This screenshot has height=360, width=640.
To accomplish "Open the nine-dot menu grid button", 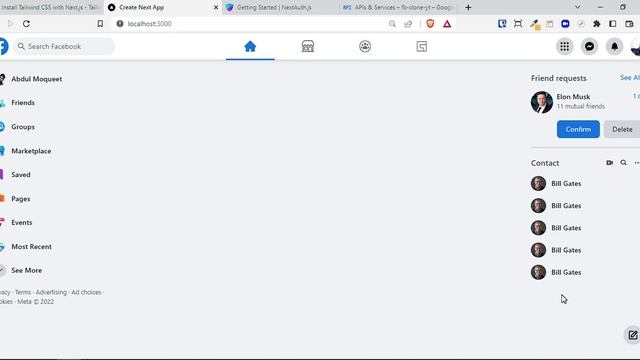I will pyautogui.click(x=564, y=47).
